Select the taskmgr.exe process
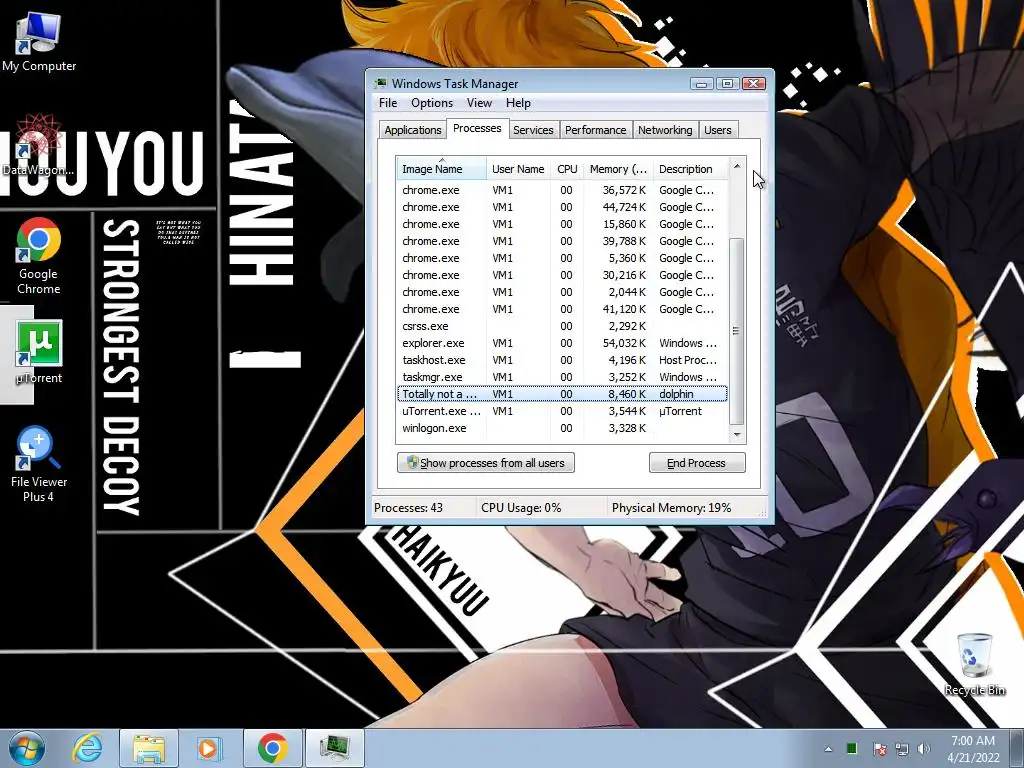Viewport: 1024px width, 768px height. [562, 377]
